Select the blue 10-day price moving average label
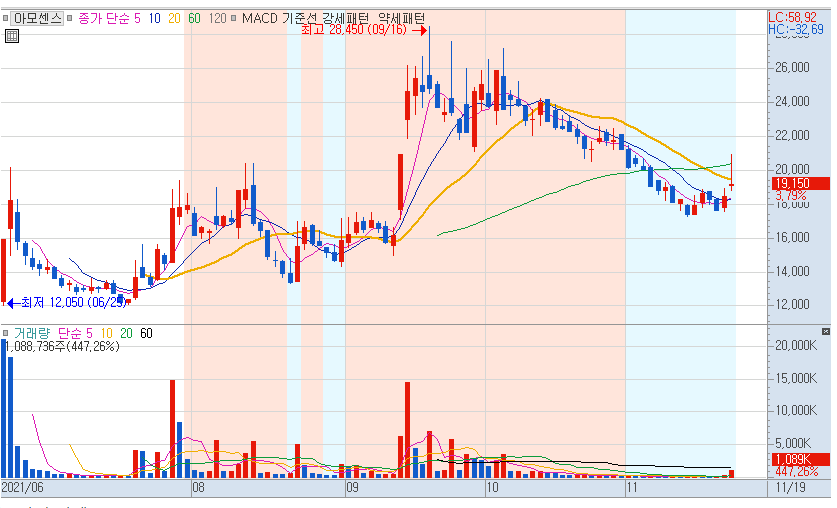 (x=155, y=19)
